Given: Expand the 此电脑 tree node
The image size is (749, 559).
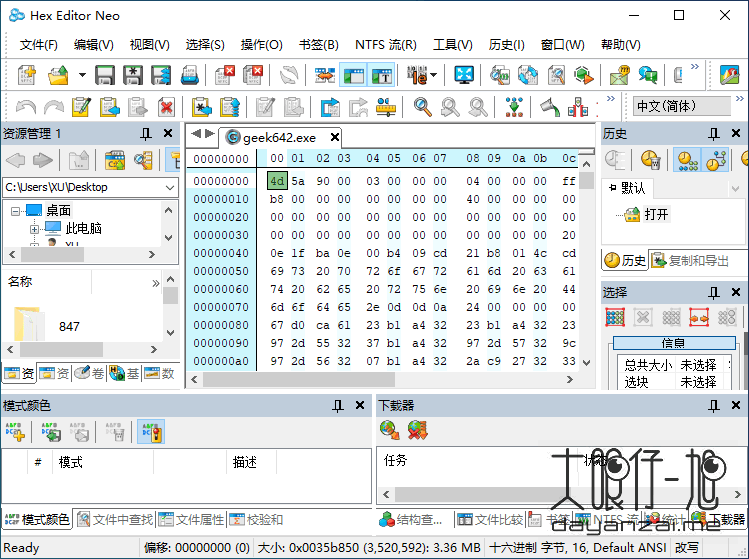Looking at the screenshot, I should coord(34,229).
